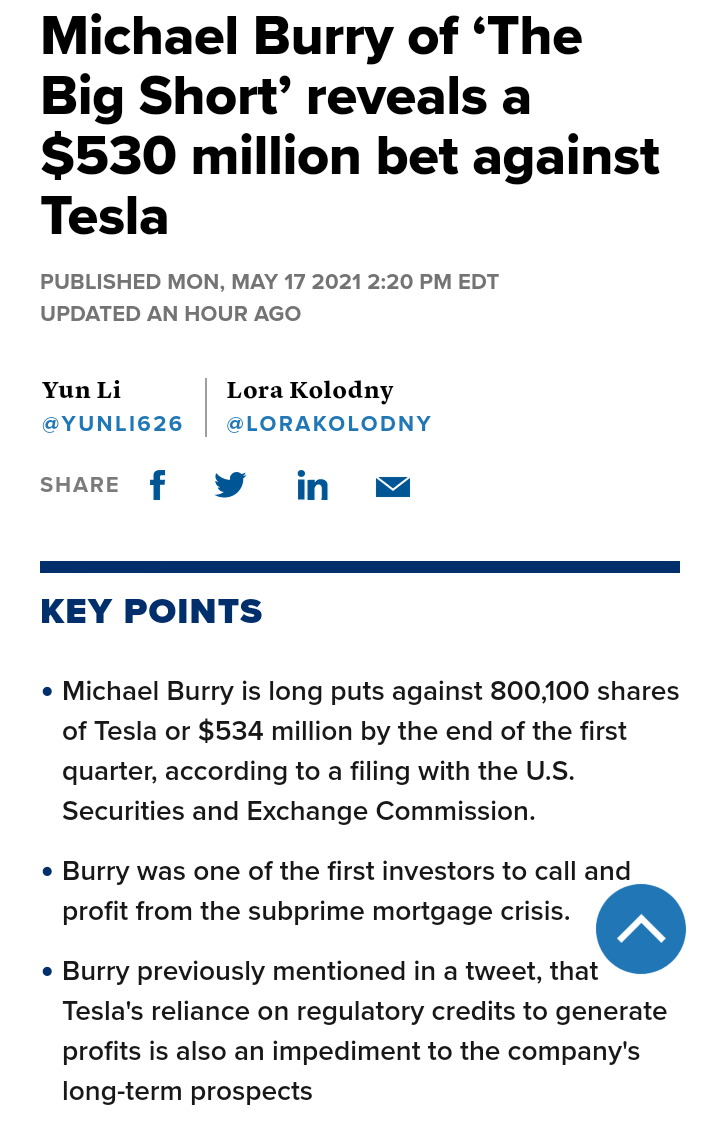Open author Yun Li's profile
720x1134 pixels.
pyautogui.click(x=81, y=390)
